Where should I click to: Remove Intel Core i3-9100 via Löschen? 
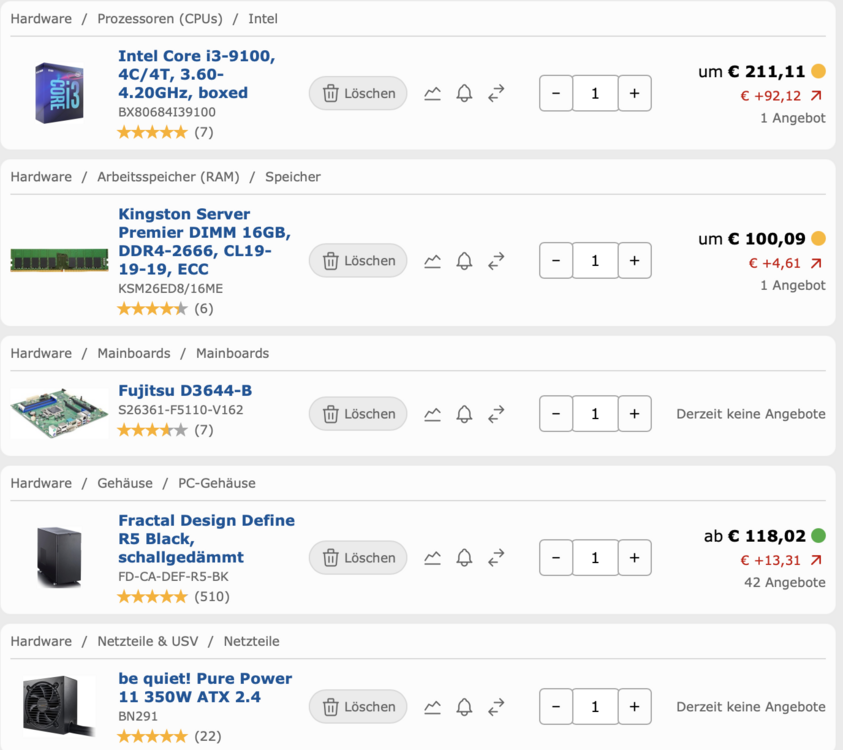tap(358, 94)
